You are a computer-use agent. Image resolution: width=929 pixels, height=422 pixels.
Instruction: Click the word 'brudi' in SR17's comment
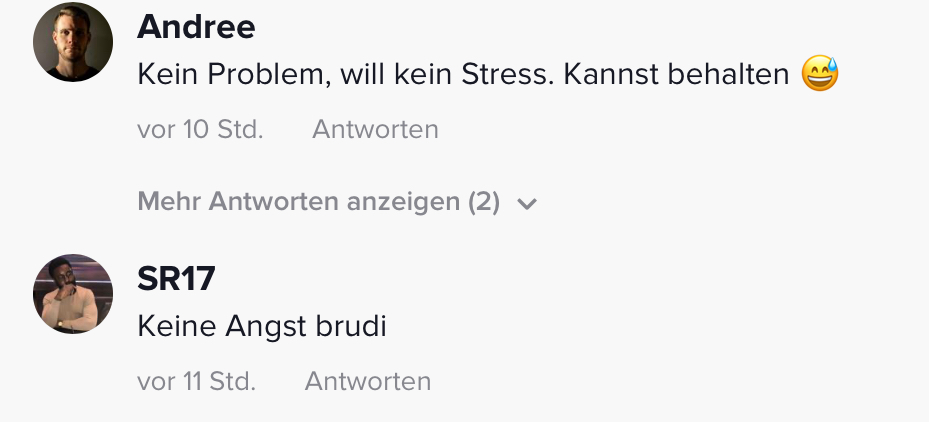click(351, 327)
